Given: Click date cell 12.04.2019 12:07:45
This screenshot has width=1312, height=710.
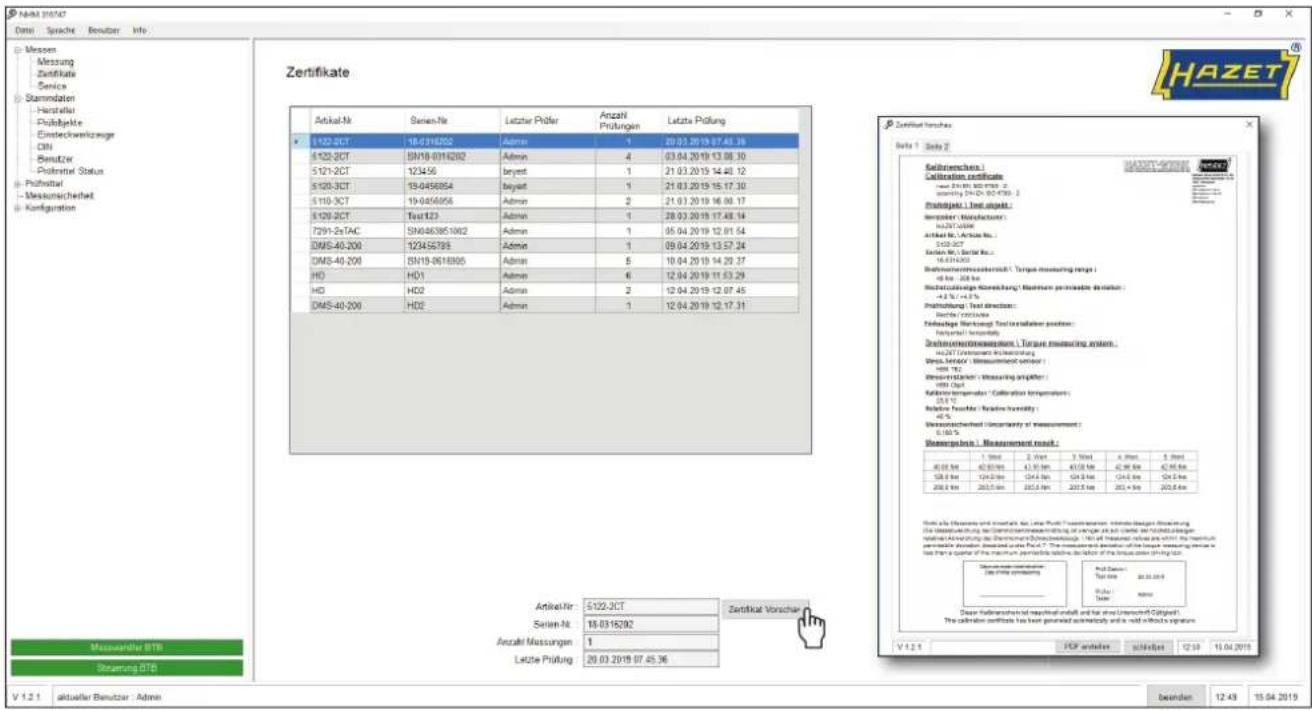Looking at the screenshot, I should (731, 291).
